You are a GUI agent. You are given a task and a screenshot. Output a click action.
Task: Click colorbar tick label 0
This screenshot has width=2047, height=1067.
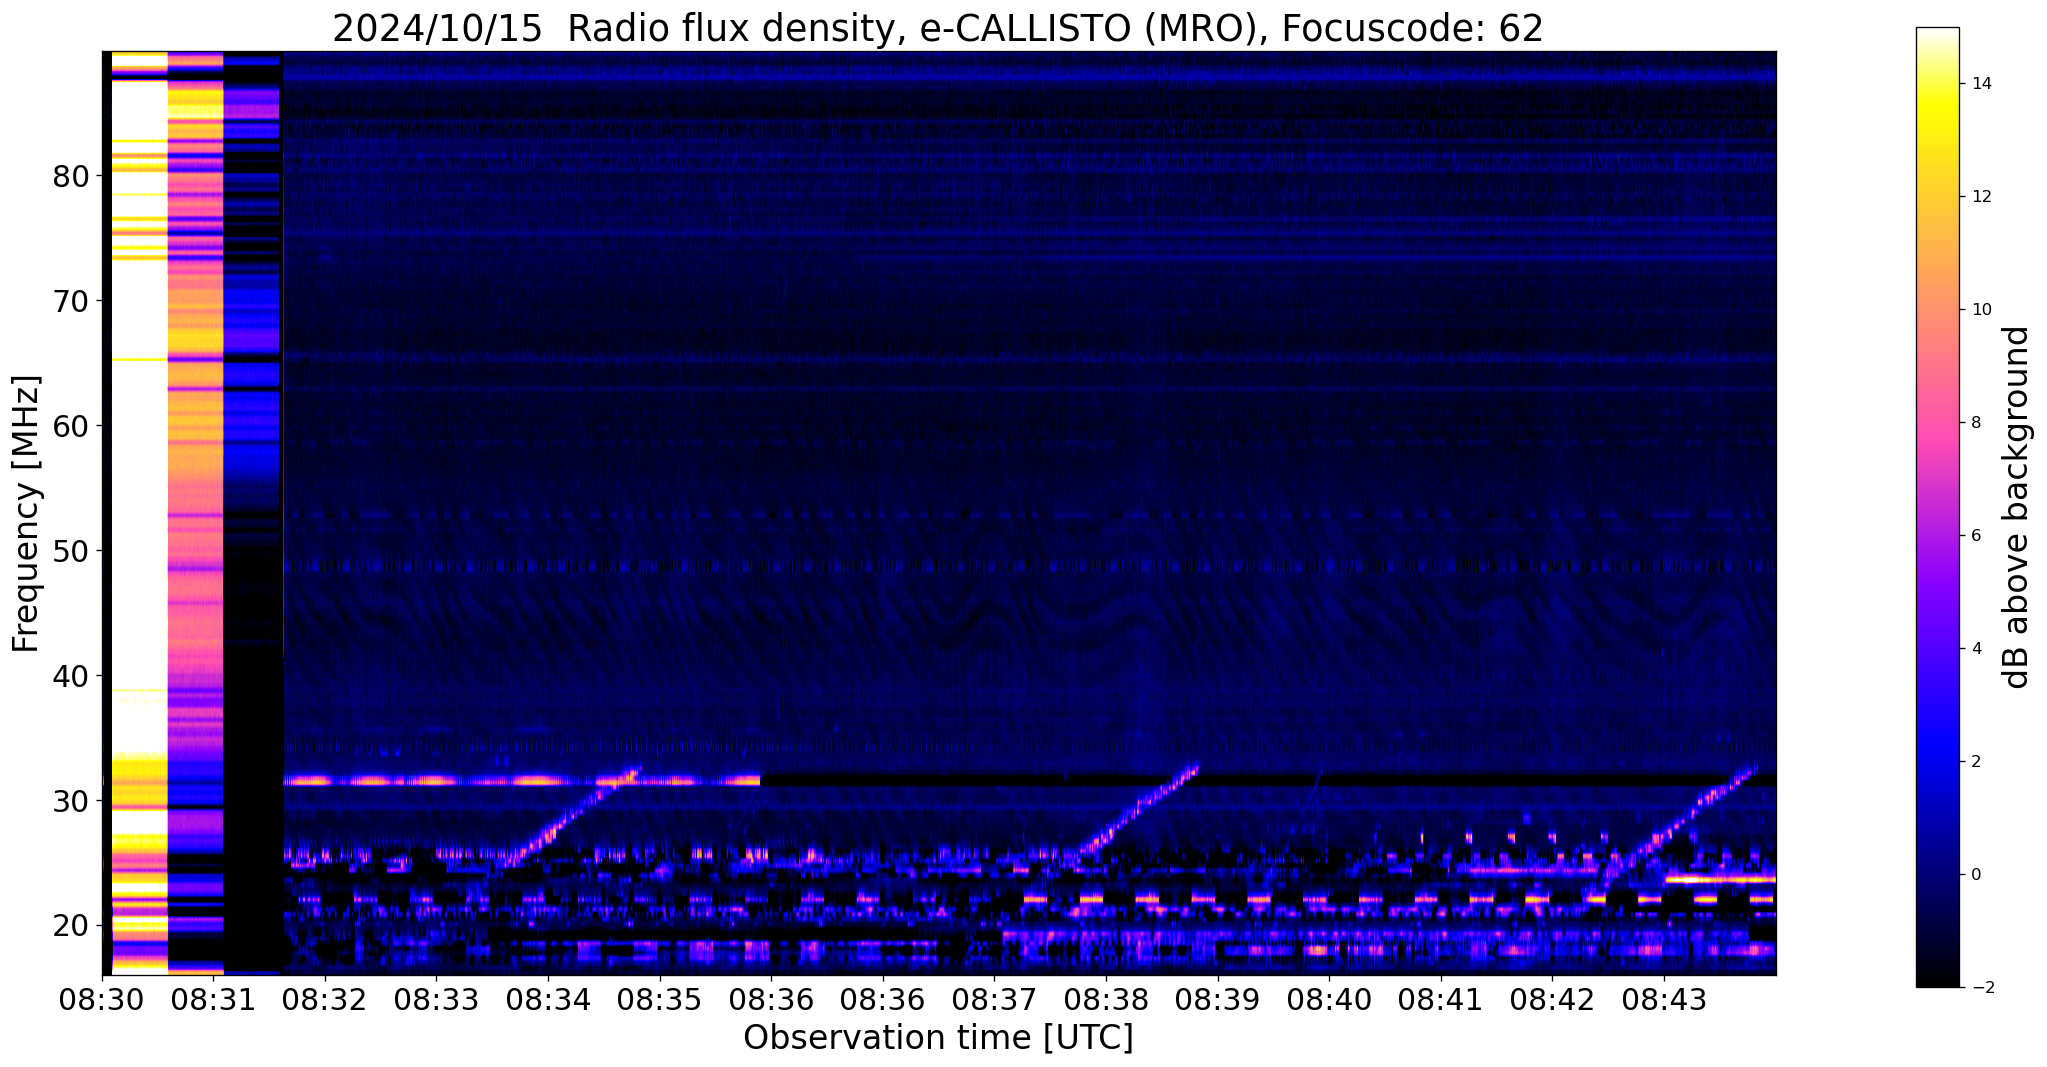(x=1975, y=875)
